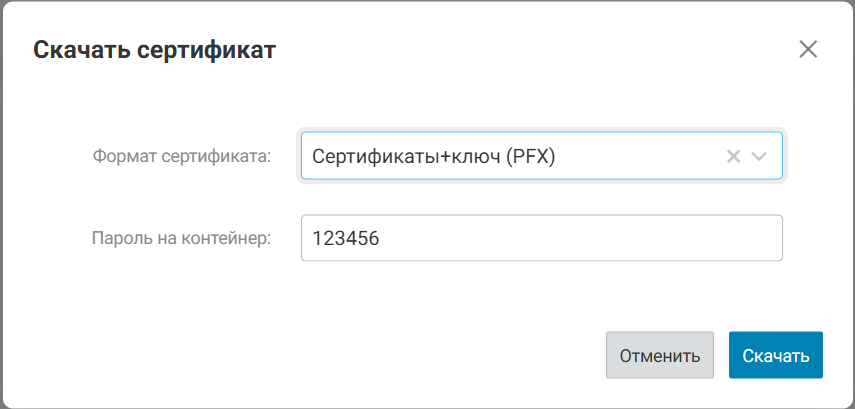Click the Пароль на контейнер label
Screen dimensions: 855x409
point(181,238)
